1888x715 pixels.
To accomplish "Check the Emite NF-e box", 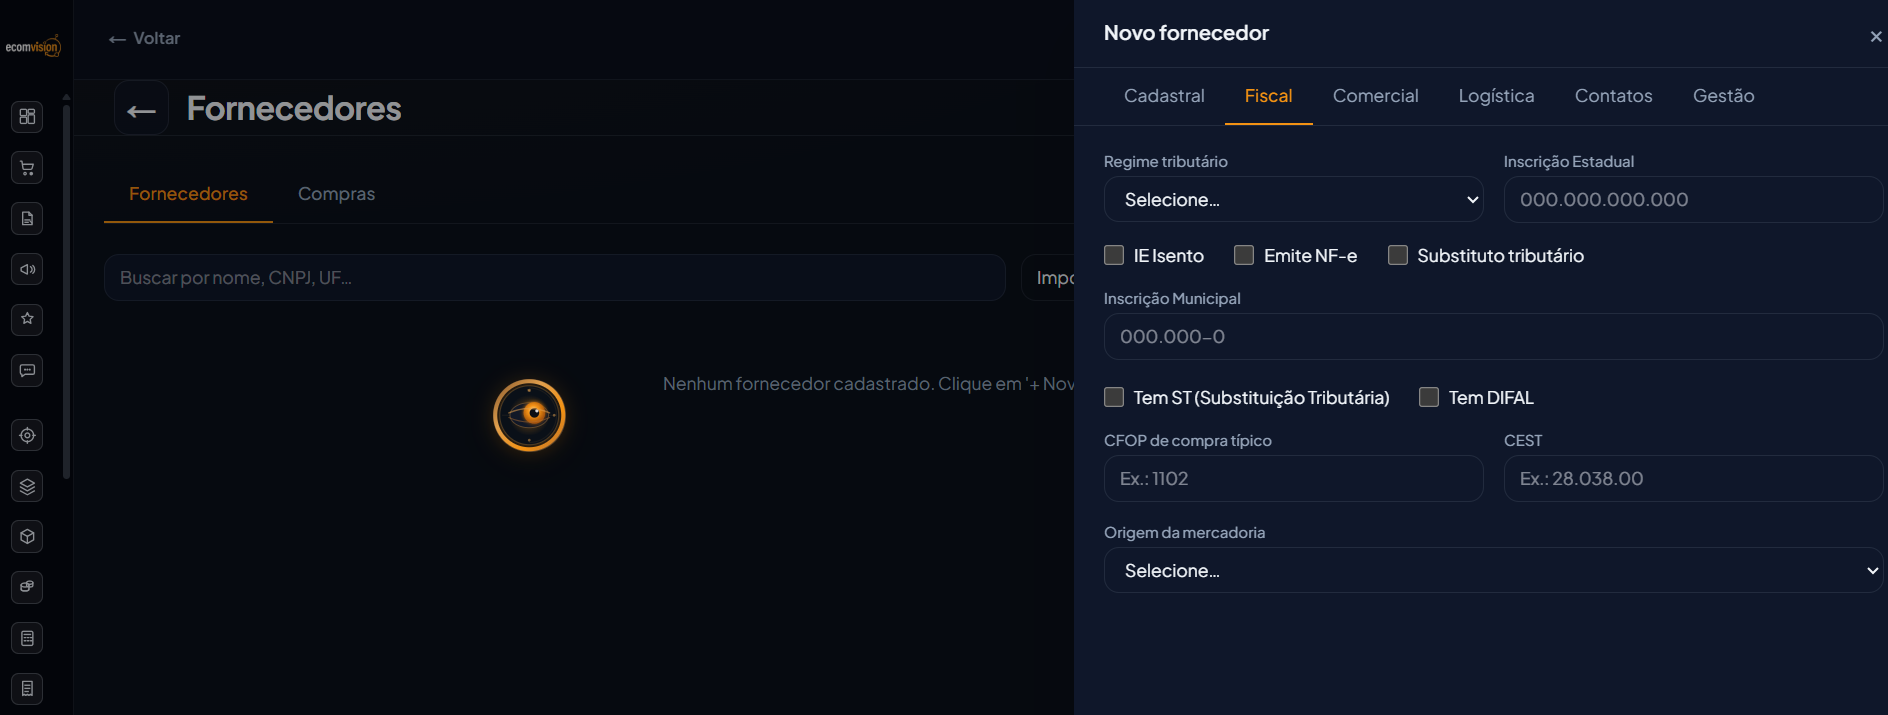I will tap(1244, 255).
